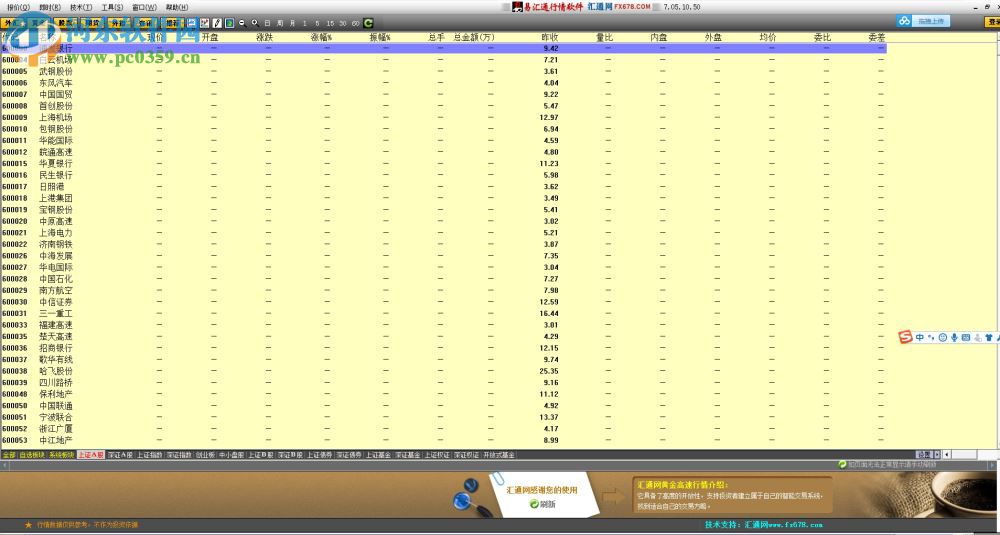Select the 中国石化 stock row
This screenshot has height=535, width=1000.
443,279
